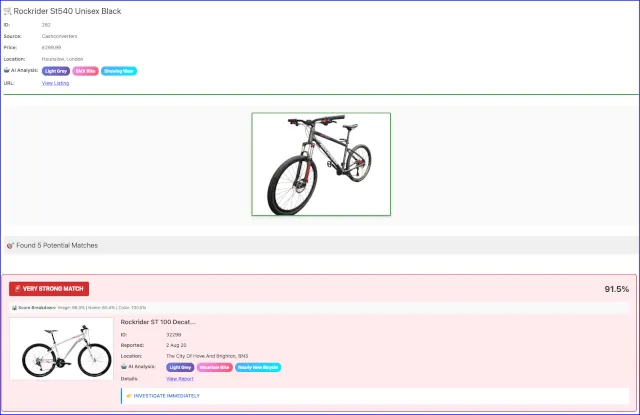This screenshot has width=640, height=415.
Task: Click the Light Grey tag under Rockrider St540 listing
Action: (56, 71)
